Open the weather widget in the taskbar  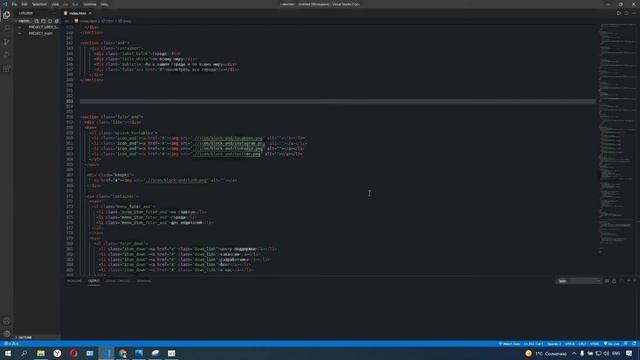[x=546, y=353]
